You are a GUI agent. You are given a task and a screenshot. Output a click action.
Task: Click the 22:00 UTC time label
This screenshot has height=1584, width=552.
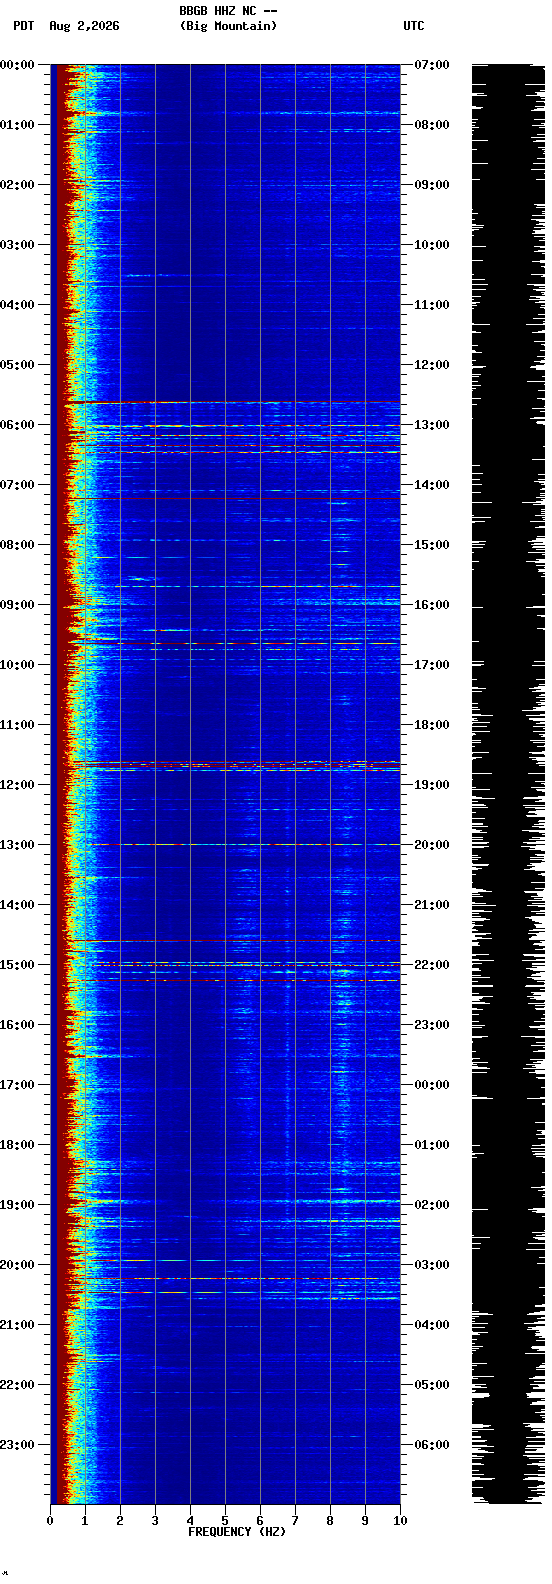tap(432, 965)
